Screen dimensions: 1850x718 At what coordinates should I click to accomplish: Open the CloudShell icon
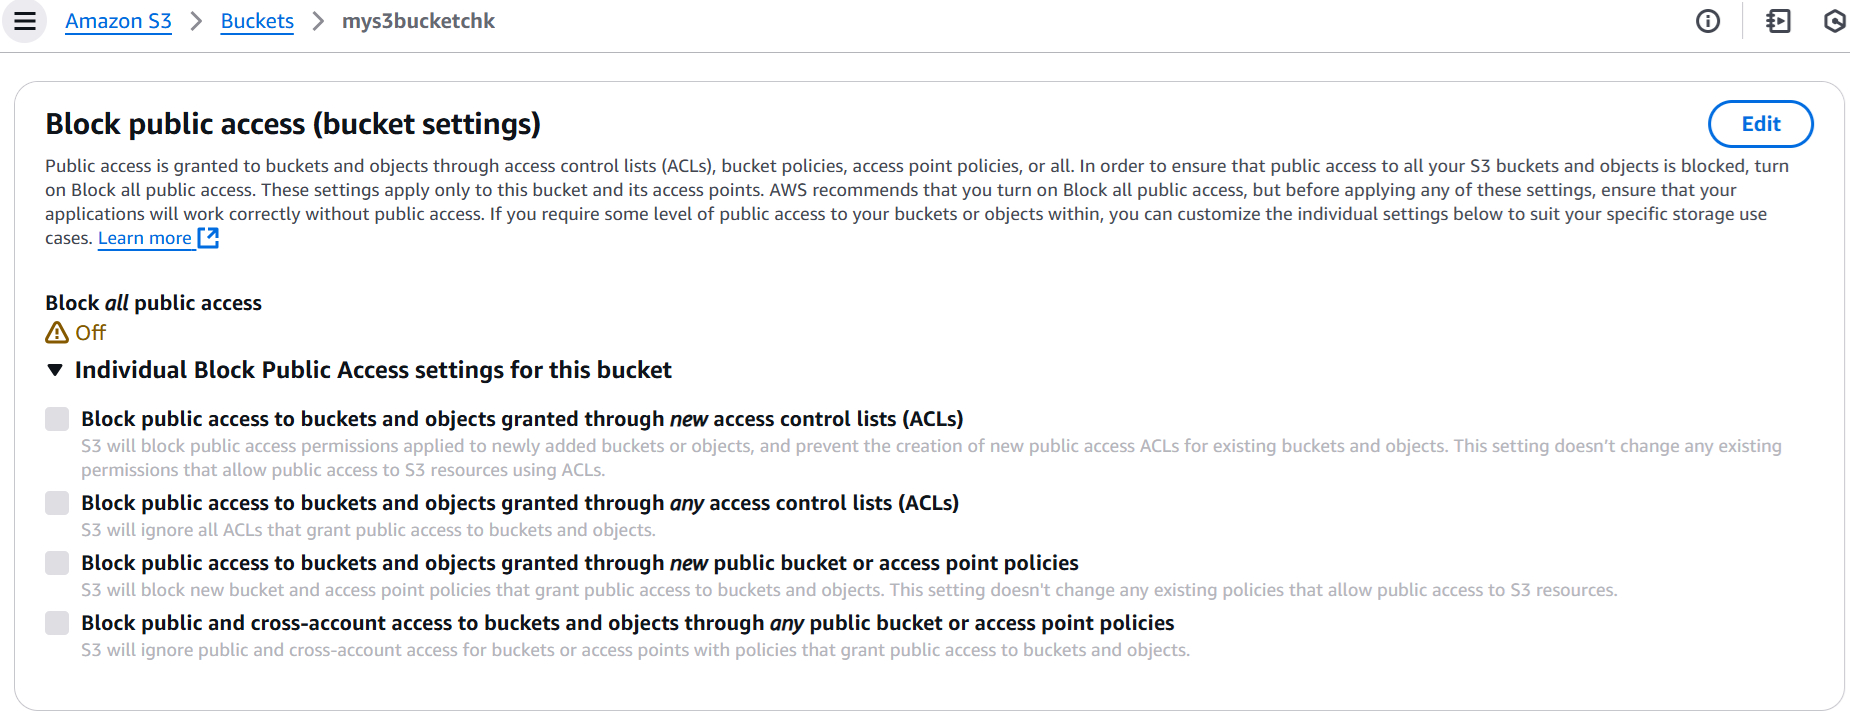1779,21
